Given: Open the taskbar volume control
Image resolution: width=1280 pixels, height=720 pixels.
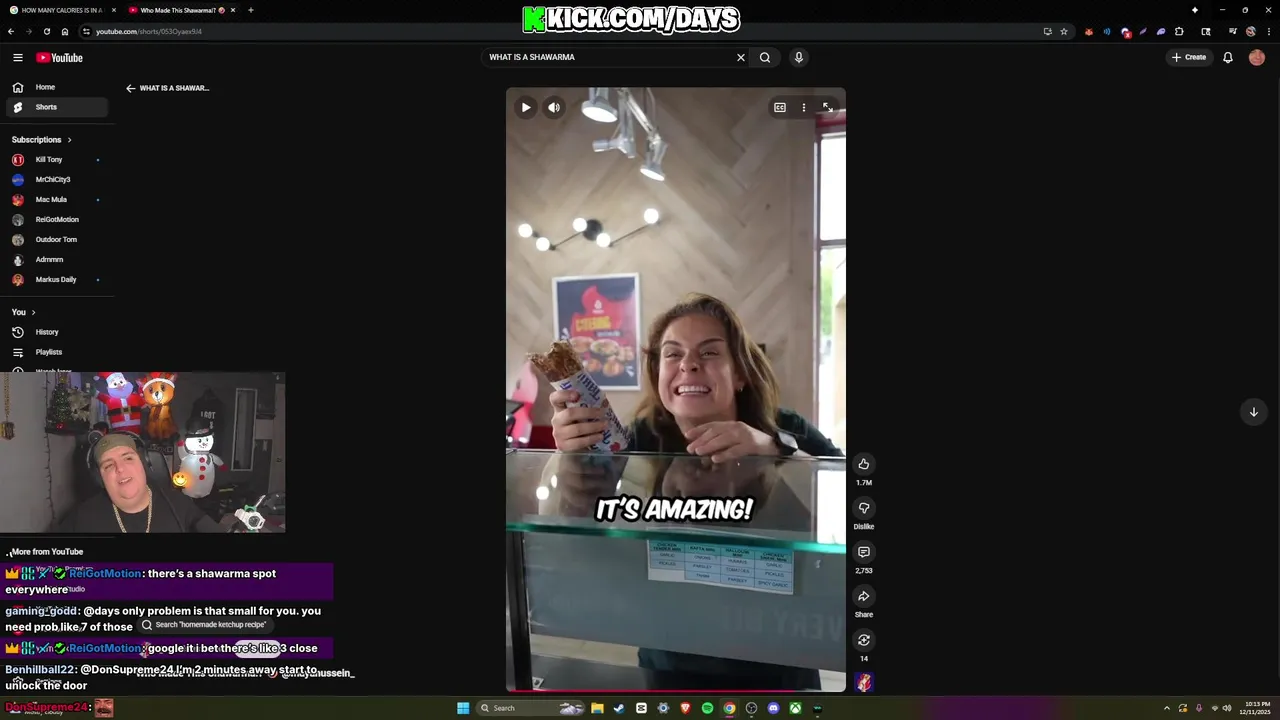Looking at the screenshot, I should pos(1227,708).
